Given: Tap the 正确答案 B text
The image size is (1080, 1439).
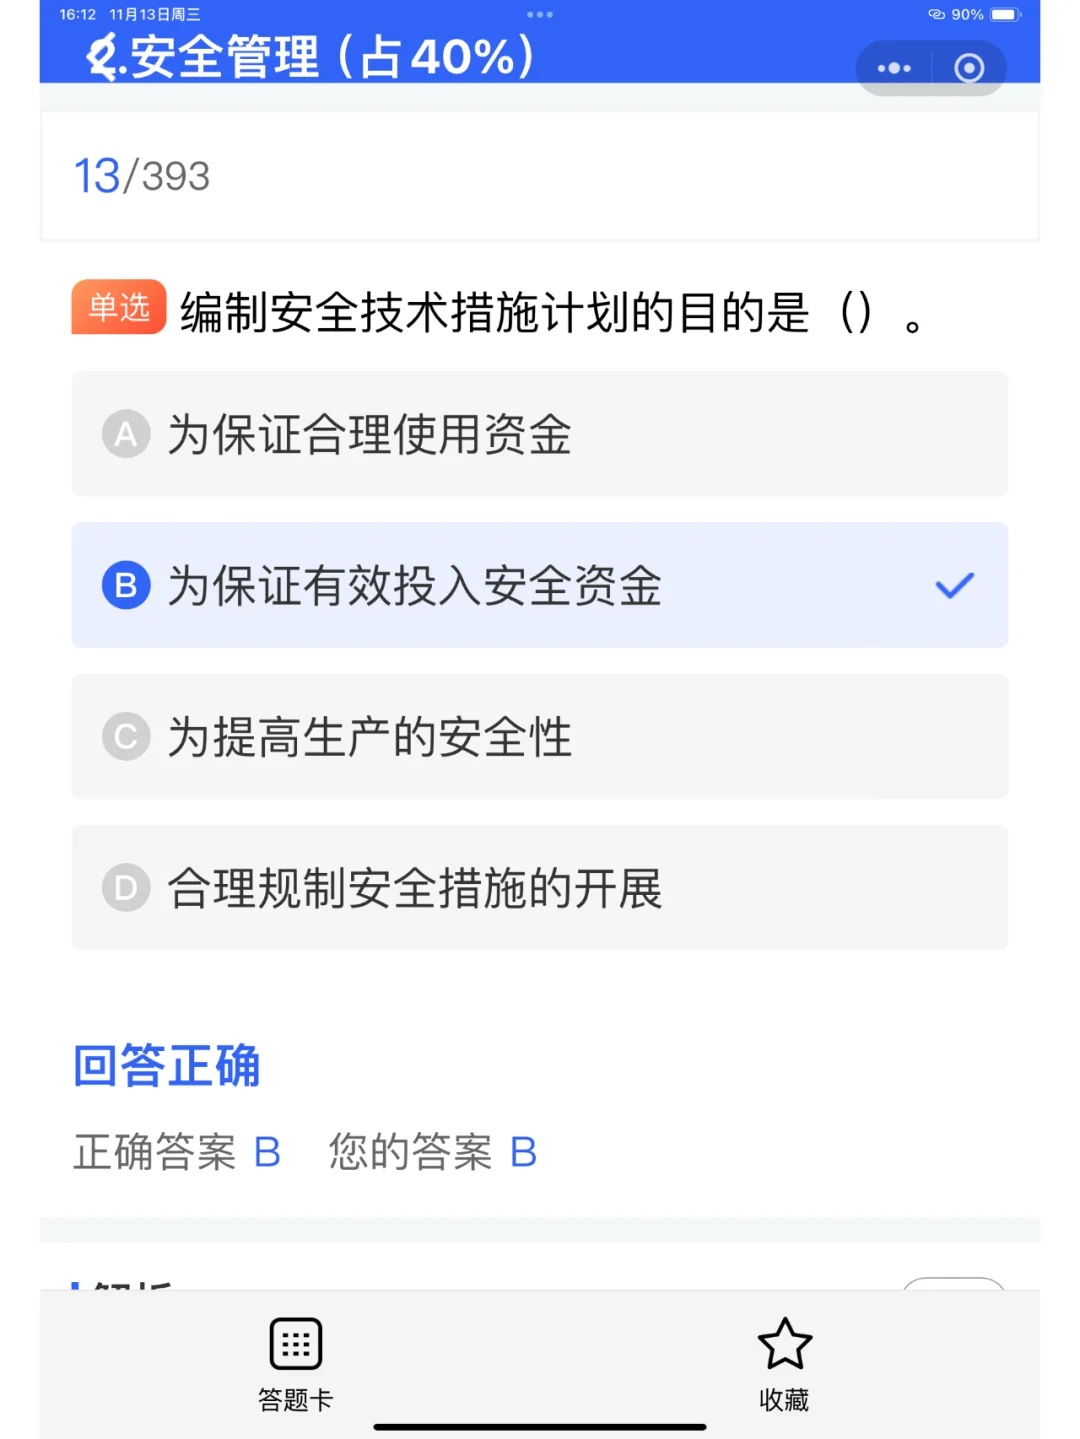Looking at the screenshot, I should coord(177,1152).
